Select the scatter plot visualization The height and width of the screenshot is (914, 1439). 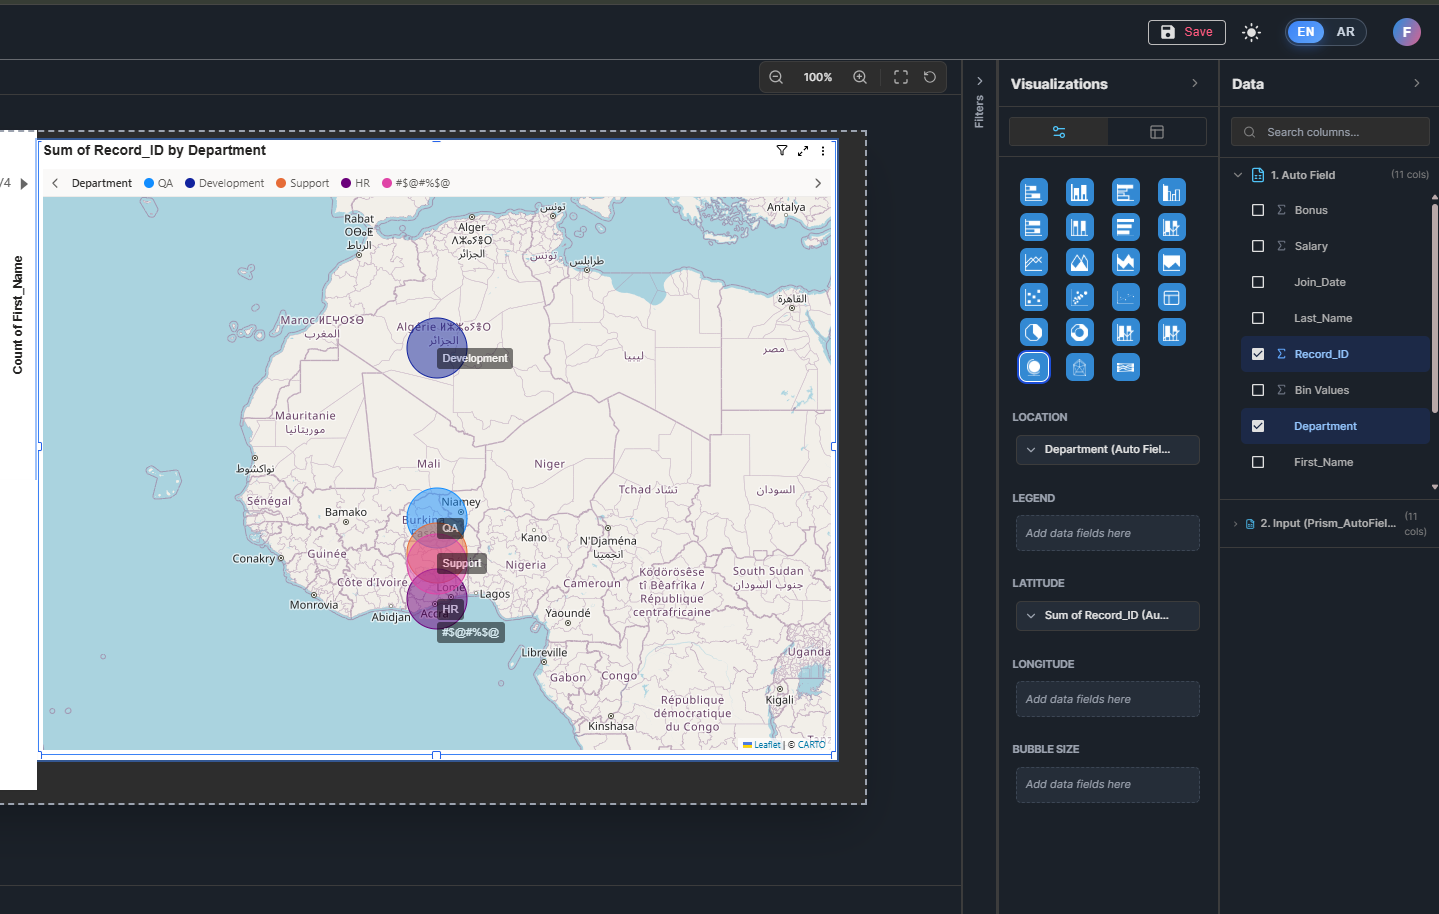[x=1033, y=297]
